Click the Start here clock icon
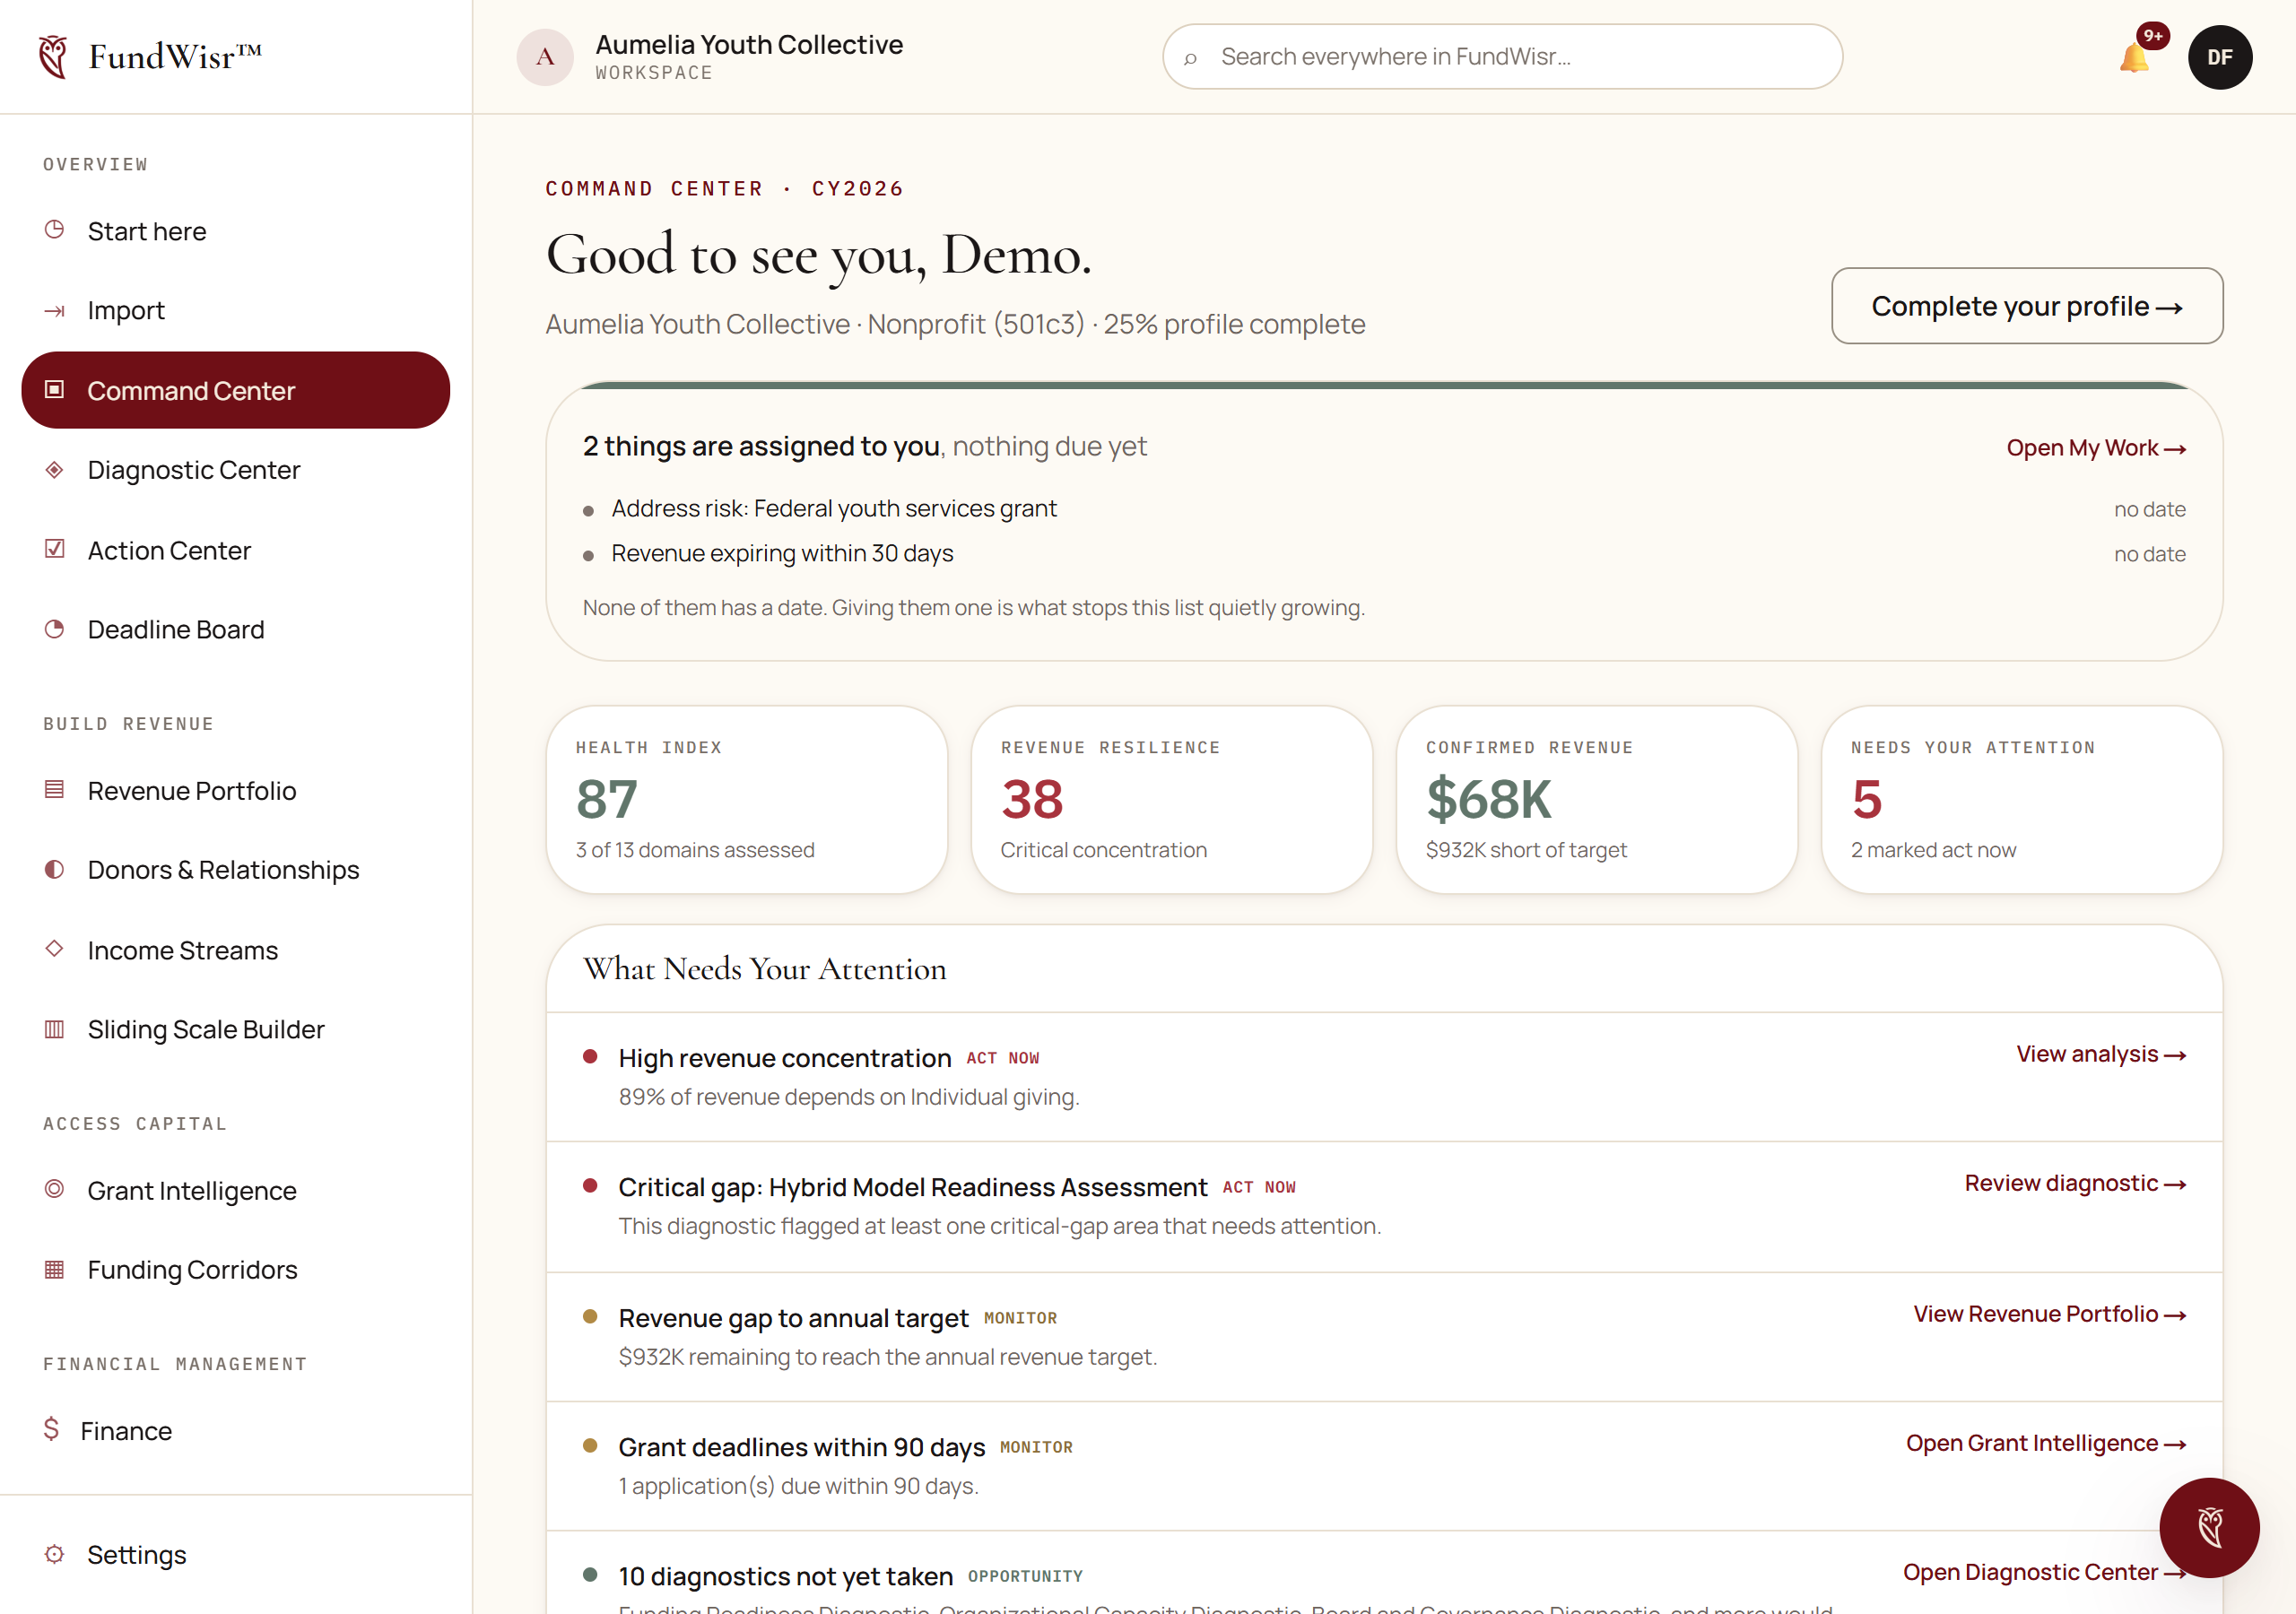Image resolution: width=2296 pixels, height=1614 pixels. [x=55, y=230]
